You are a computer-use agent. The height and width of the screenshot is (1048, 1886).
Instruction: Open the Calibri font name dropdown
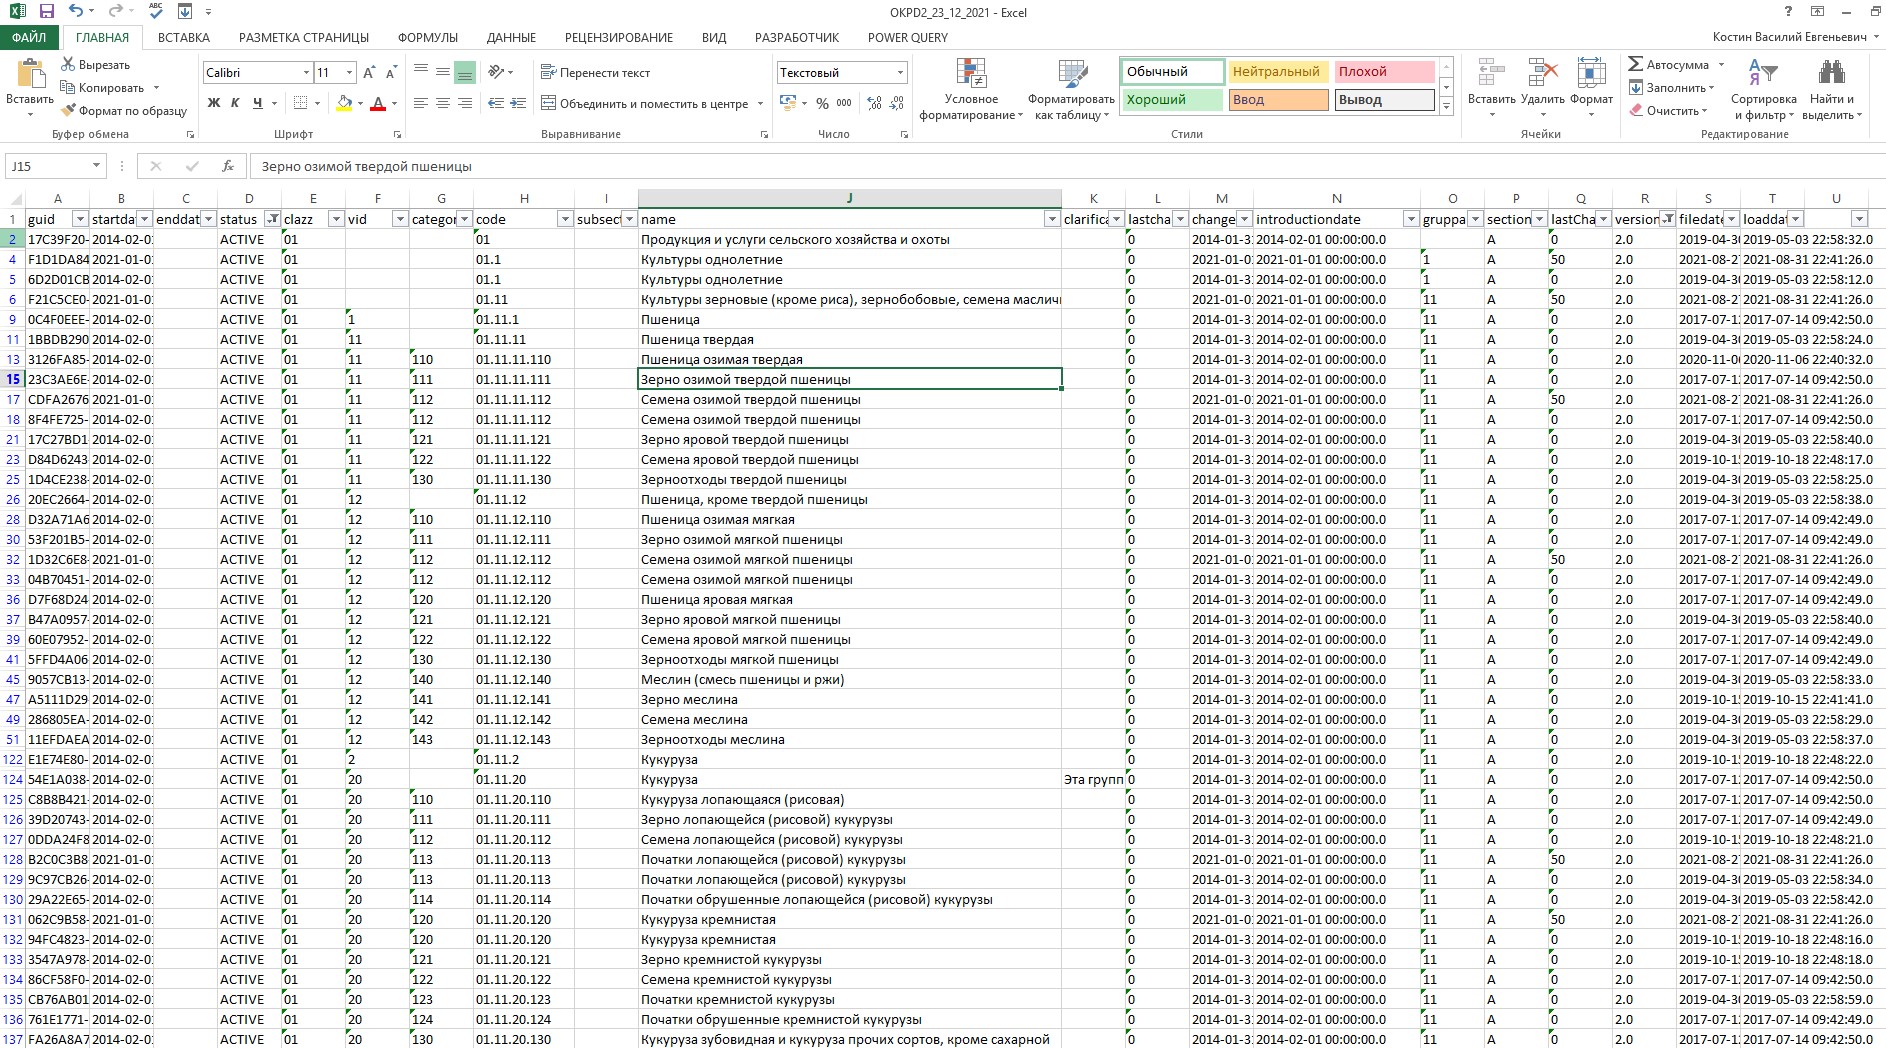click(306, 73)
